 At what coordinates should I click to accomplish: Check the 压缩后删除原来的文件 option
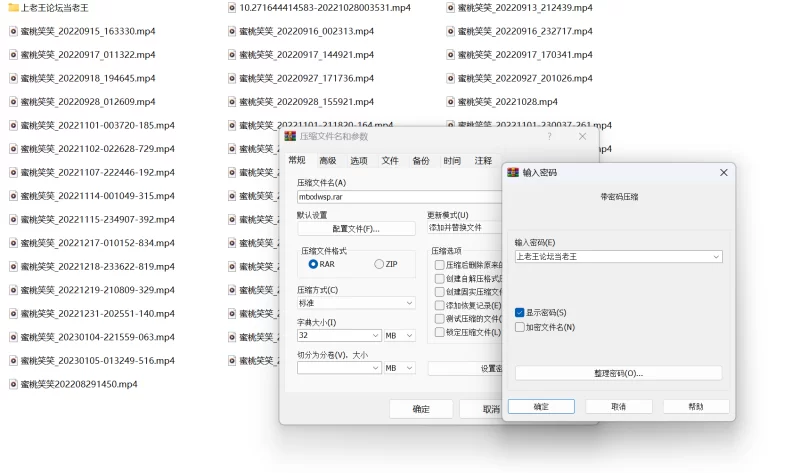point(439,265)
